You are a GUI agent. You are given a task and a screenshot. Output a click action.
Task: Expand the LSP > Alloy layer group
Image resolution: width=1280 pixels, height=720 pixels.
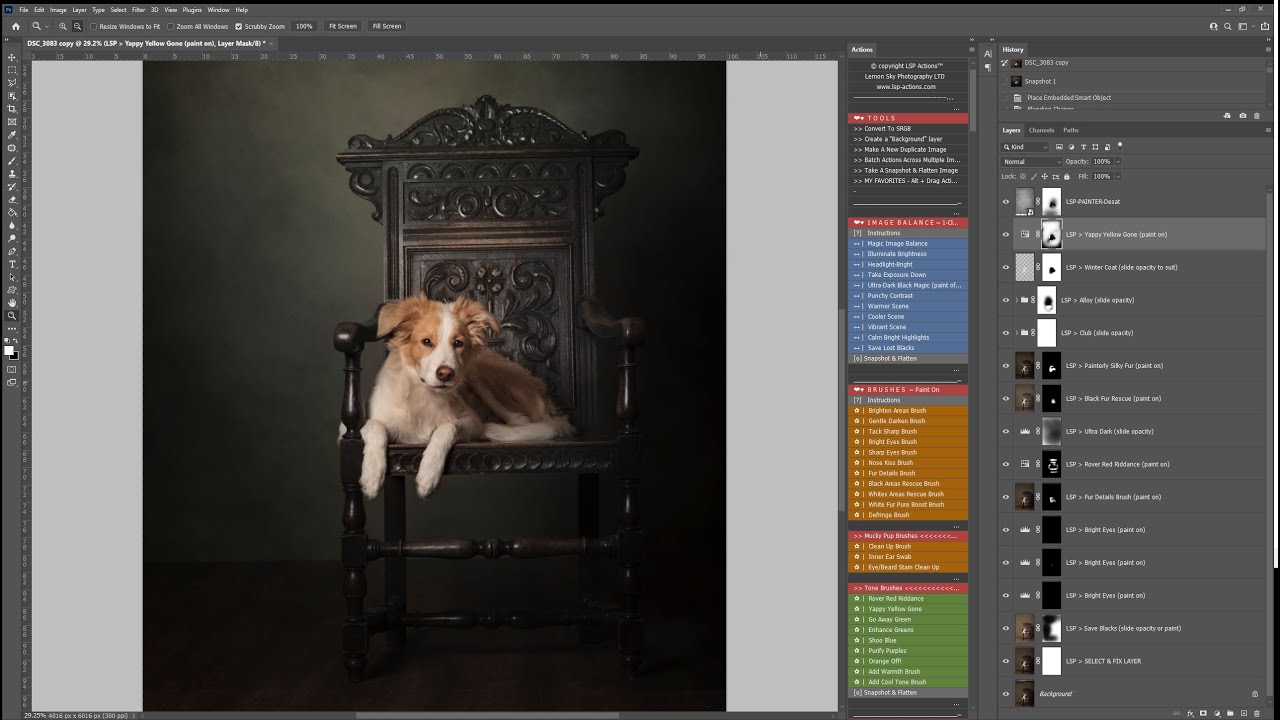[x=1017, y=300]
